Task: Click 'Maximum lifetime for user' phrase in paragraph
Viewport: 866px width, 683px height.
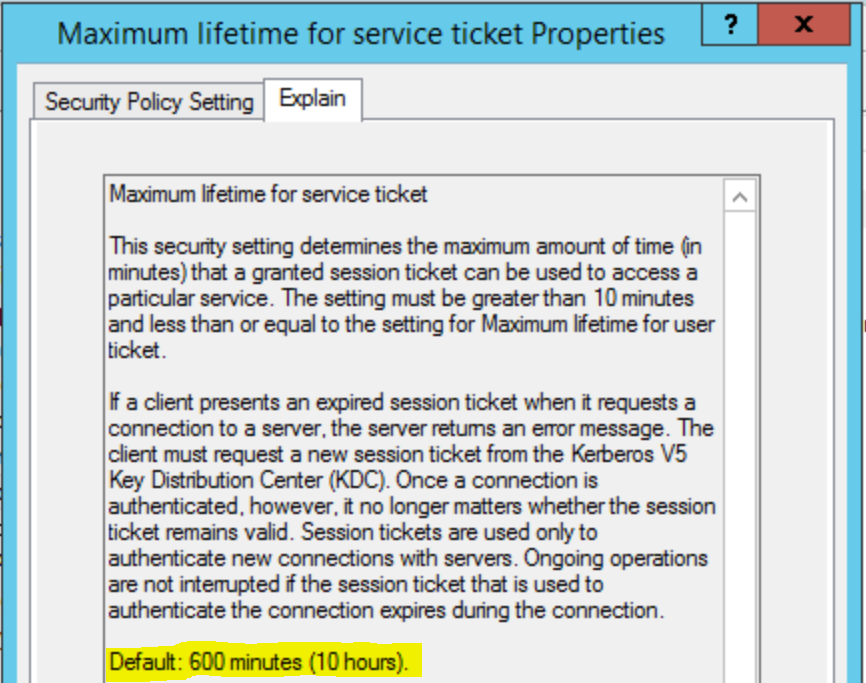Action: (x=609, y=324)
